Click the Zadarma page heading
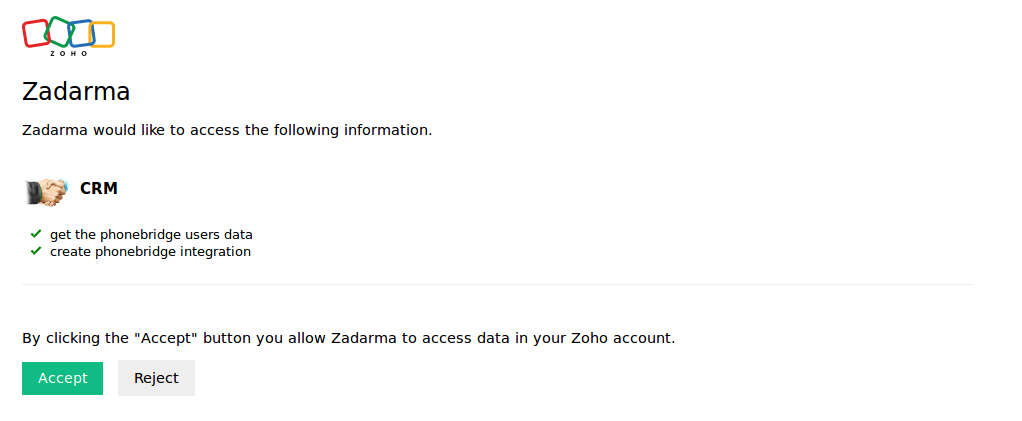This screenshot has width=1022, height=421. [76, 92]
